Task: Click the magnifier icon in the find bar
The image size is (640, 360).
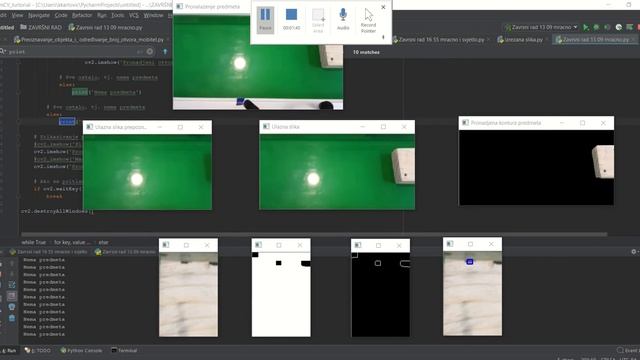Action: pyautogui.click(x=2, y=51)
